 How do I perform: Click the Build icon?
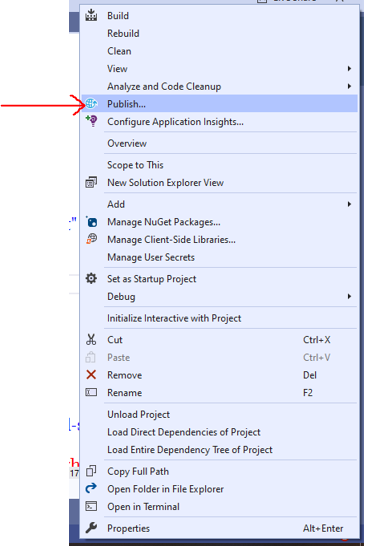[x=91, y=15]
